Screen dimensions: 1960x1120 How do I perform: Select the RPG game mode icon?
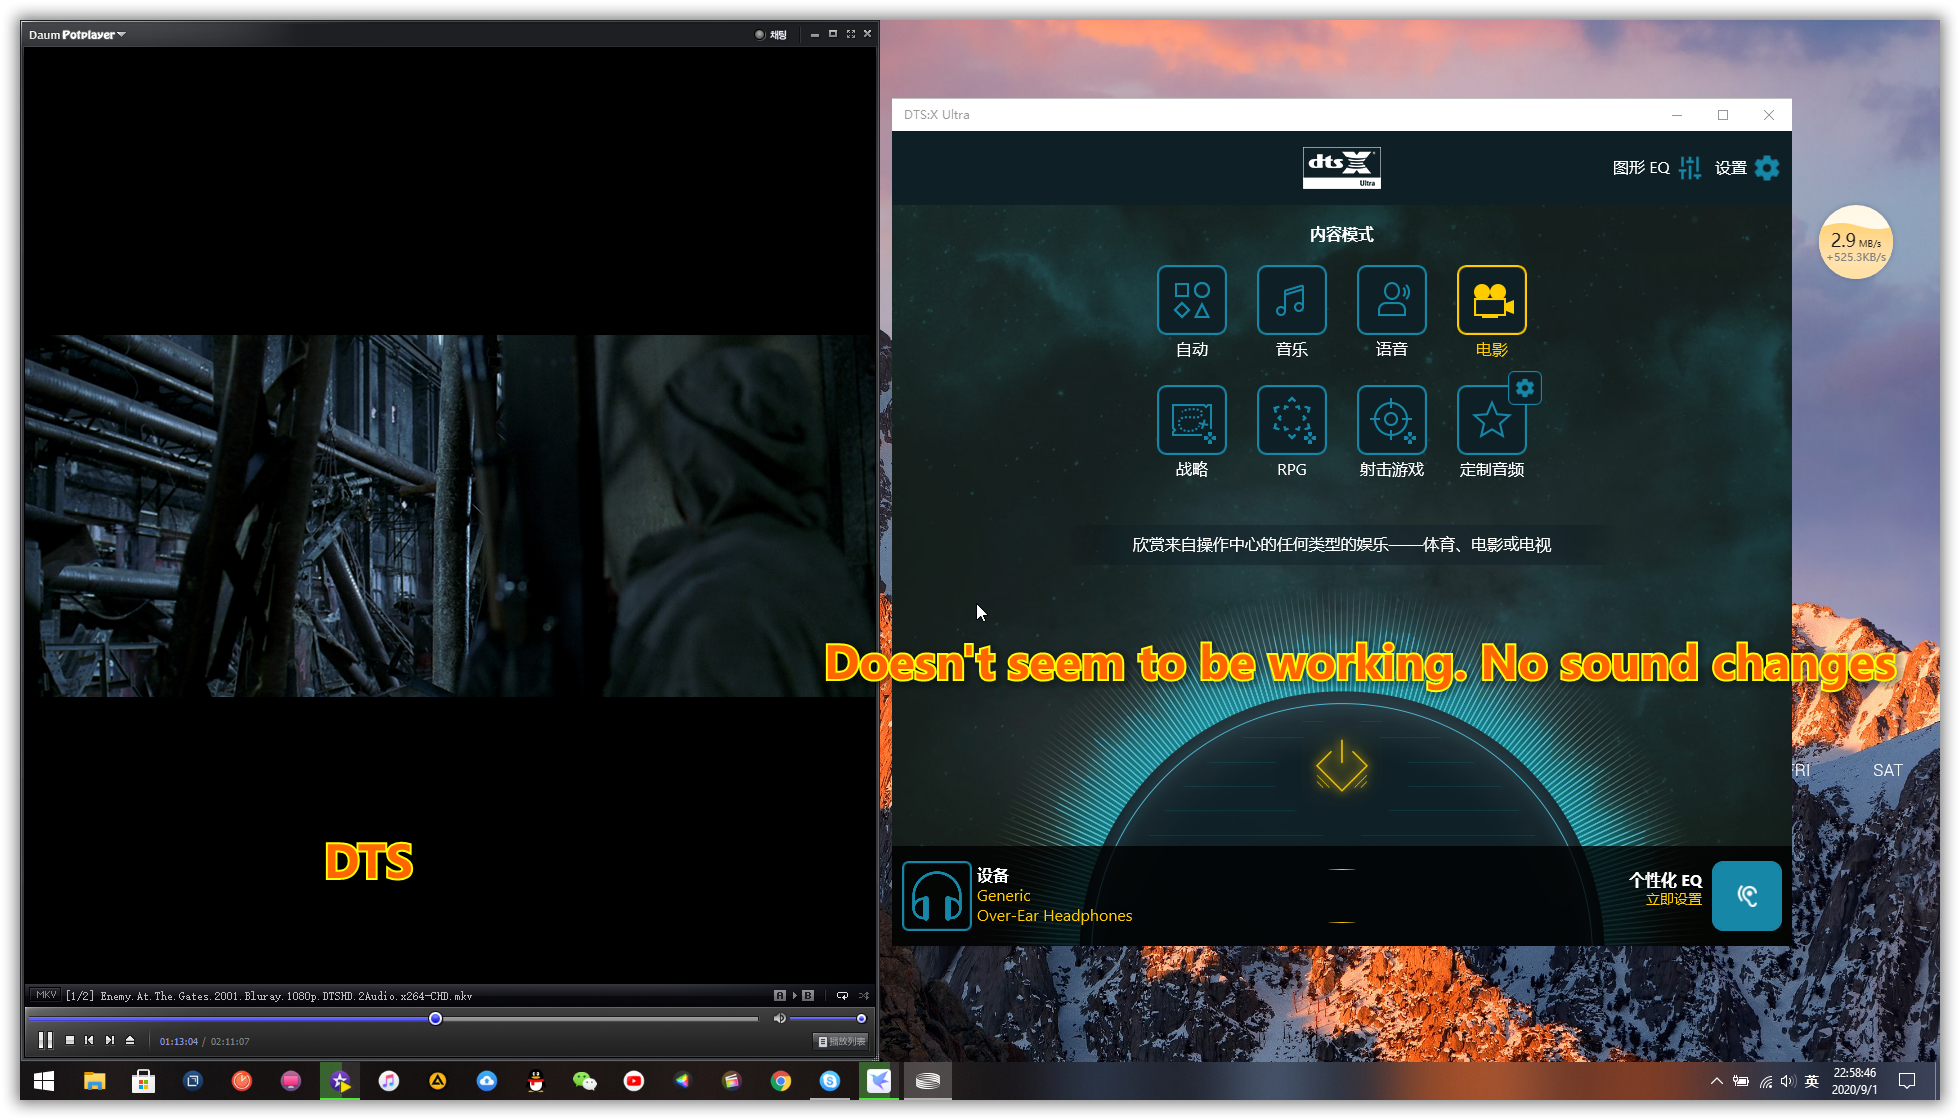(x=1291, y=420)
